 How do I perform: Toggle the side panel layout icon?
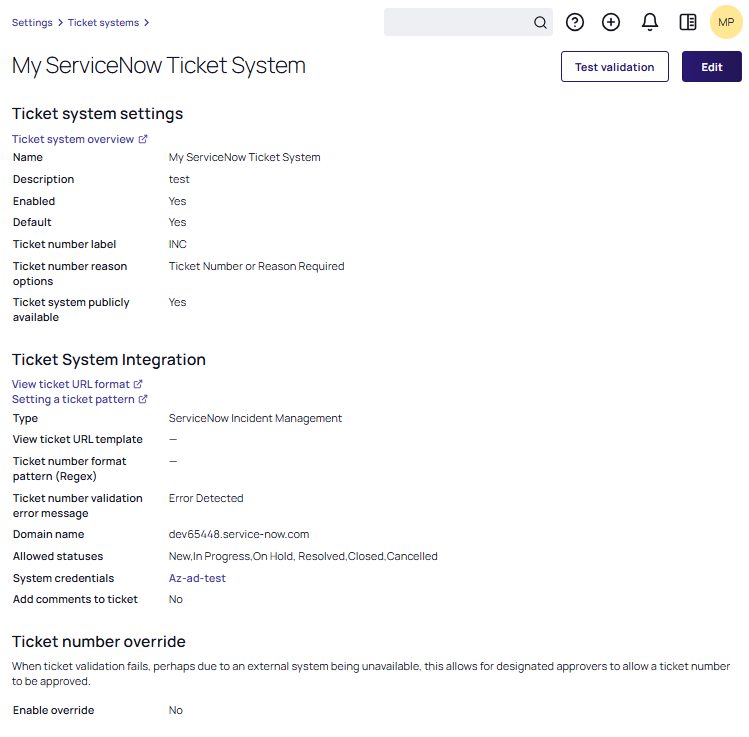688,22
